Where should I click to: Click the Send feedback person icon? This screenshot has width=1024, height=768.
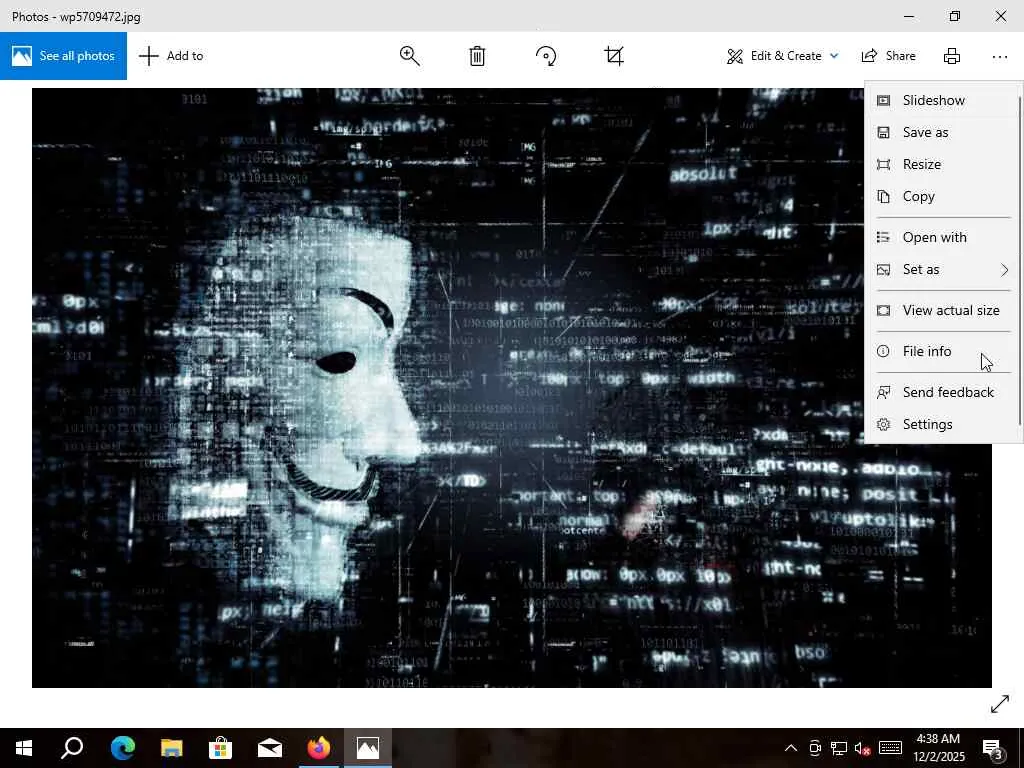883,392
